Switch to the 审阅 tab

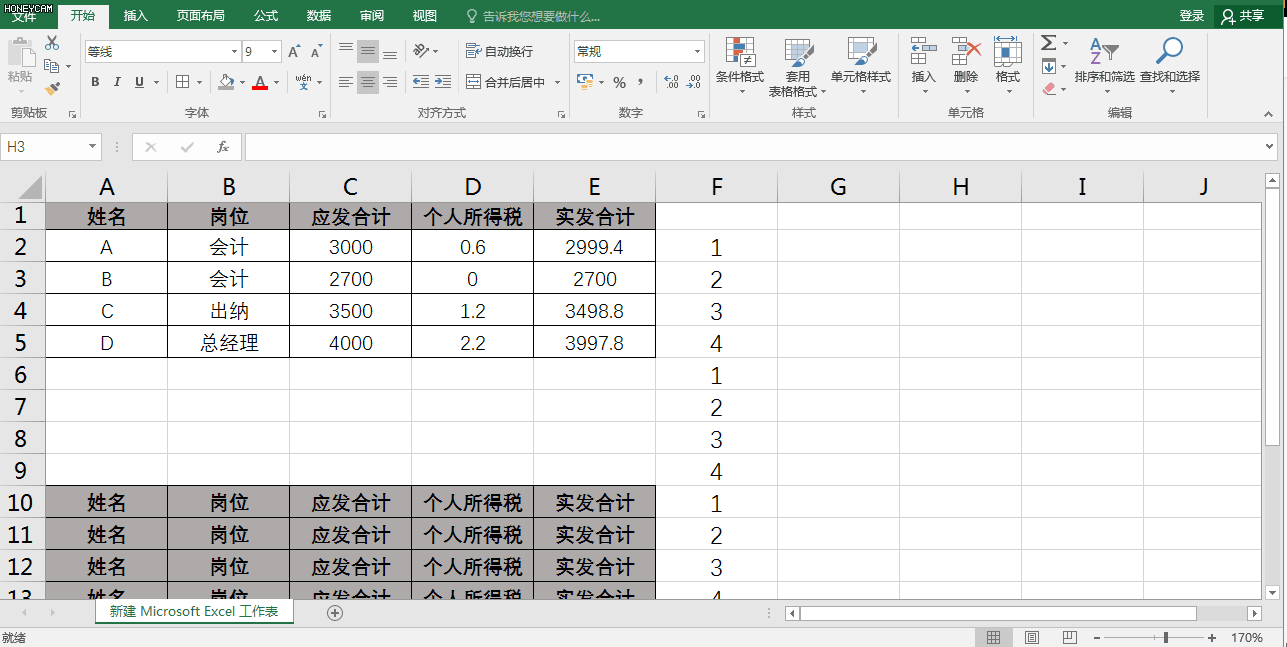(x=372, y=16)
